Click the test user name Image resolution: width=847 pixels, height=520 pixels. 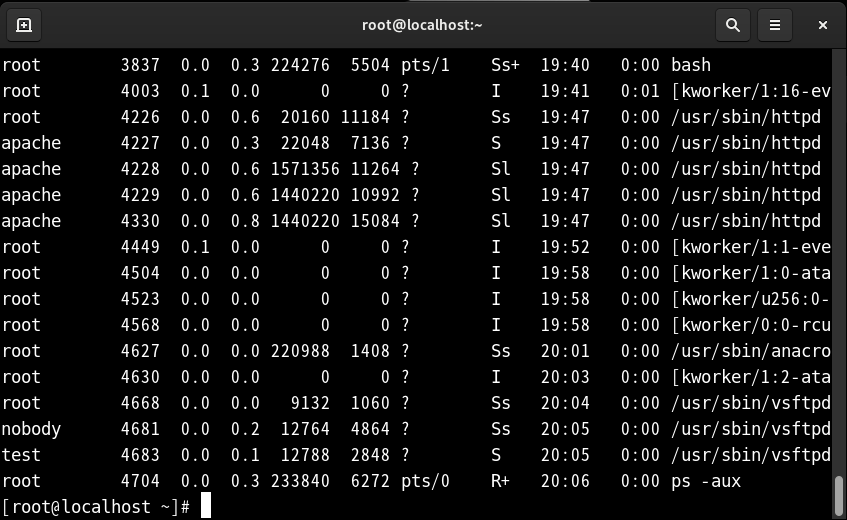(21, 455)
